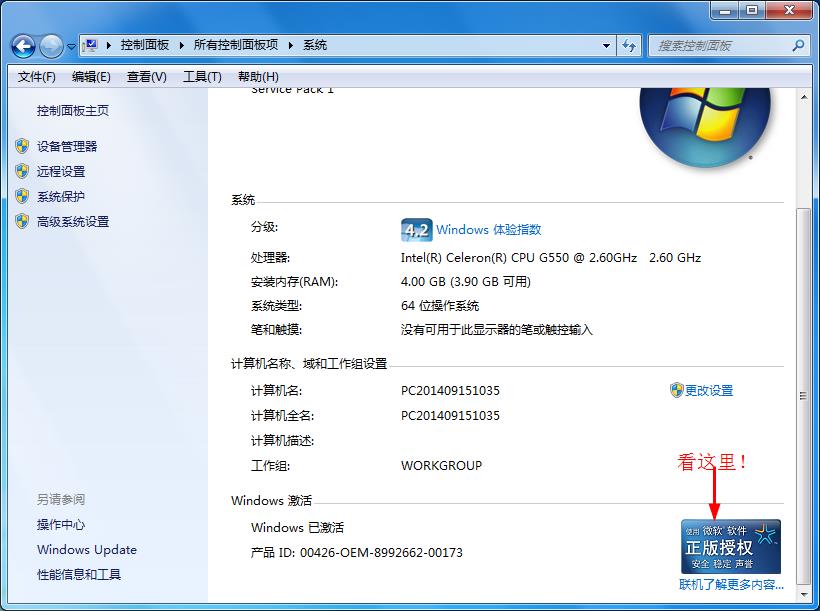The image size is (820, 611).
Task: Open 高级系统设置 shield icon
Action: click(23, 221)
